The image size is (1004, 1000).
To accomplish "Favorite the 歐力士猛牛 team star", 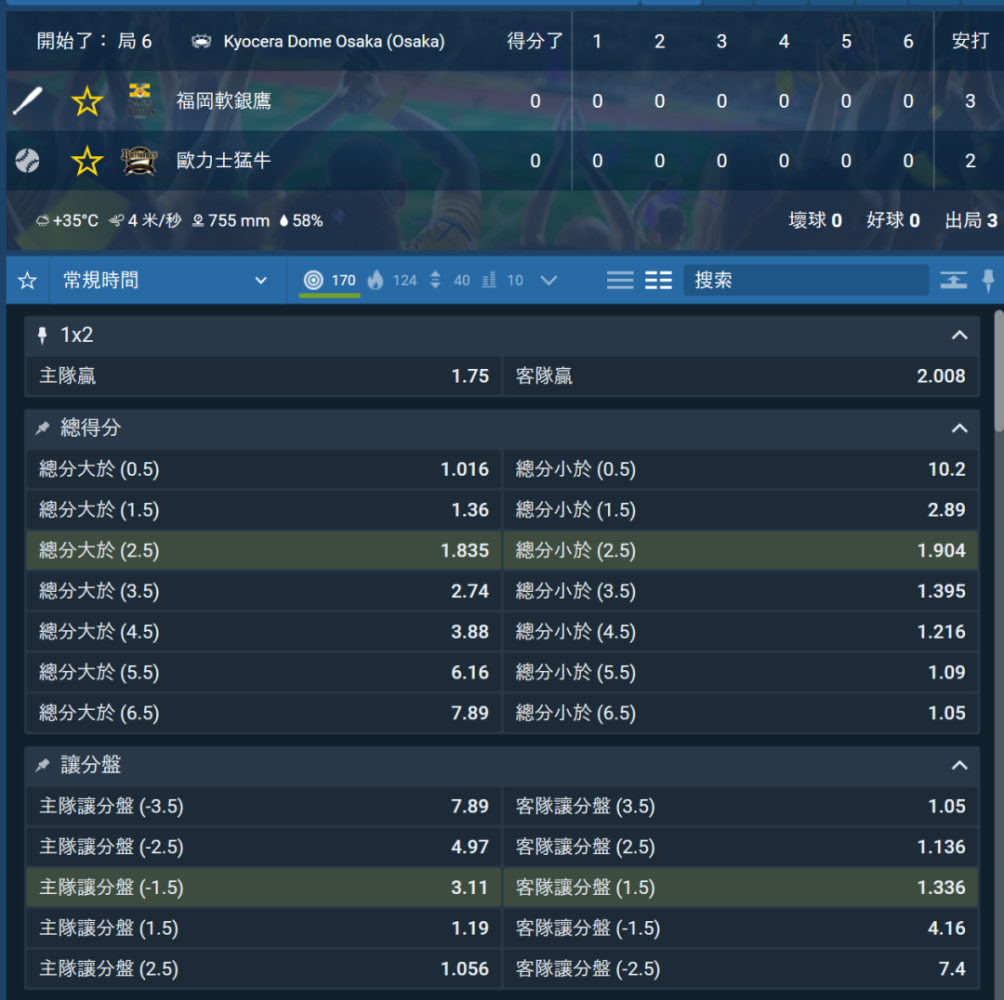I will 86,161.
